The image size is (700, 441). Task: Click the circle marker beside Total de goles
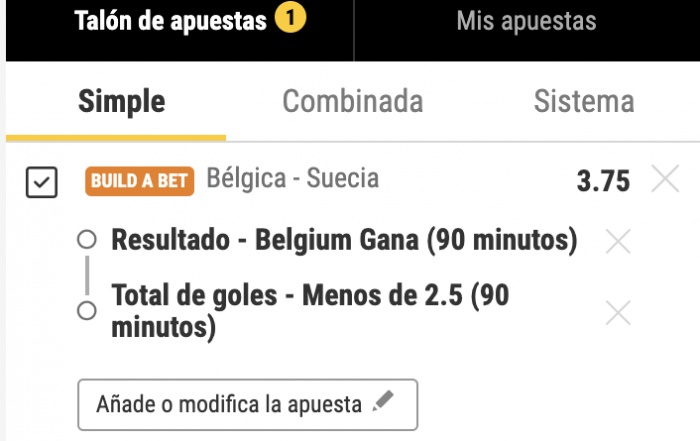click(x=87, y=310)
